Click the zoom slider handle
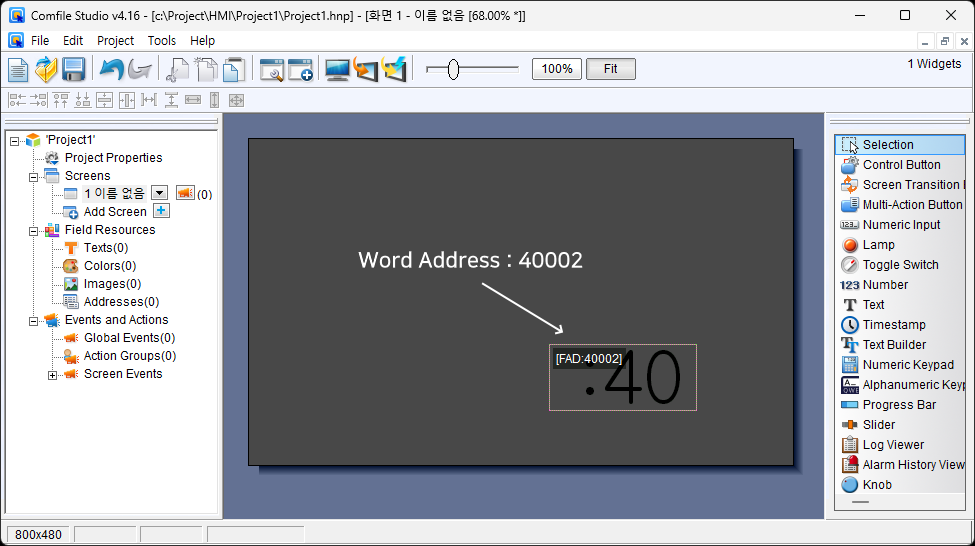Viewport: 975px width, 546px height. (x=453, y=69)
